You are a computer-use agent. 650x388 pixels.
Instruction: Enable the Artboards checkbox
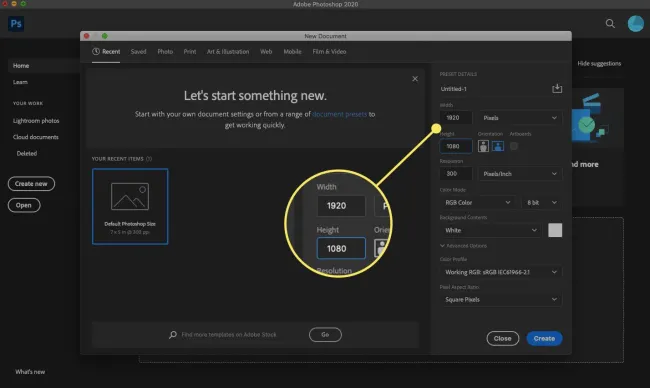coord(514,146)
